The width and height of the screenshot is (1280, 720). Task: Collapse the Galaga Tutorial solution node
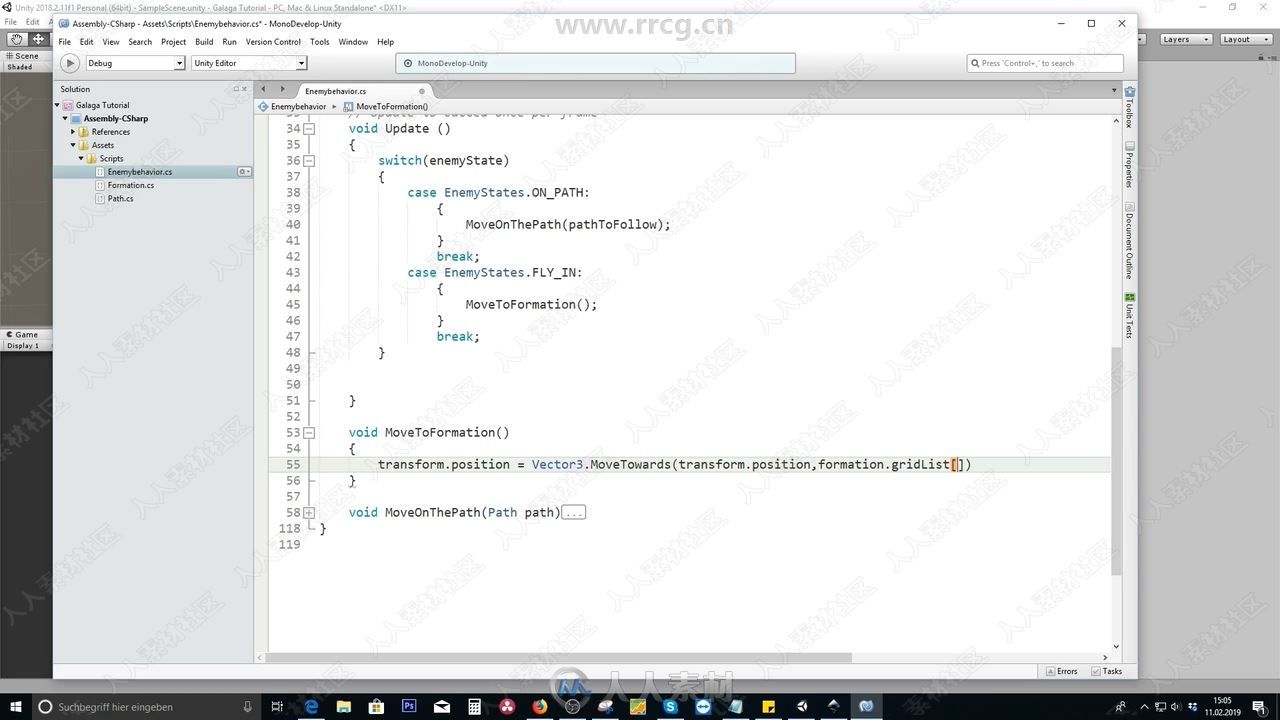pos(57,105)
